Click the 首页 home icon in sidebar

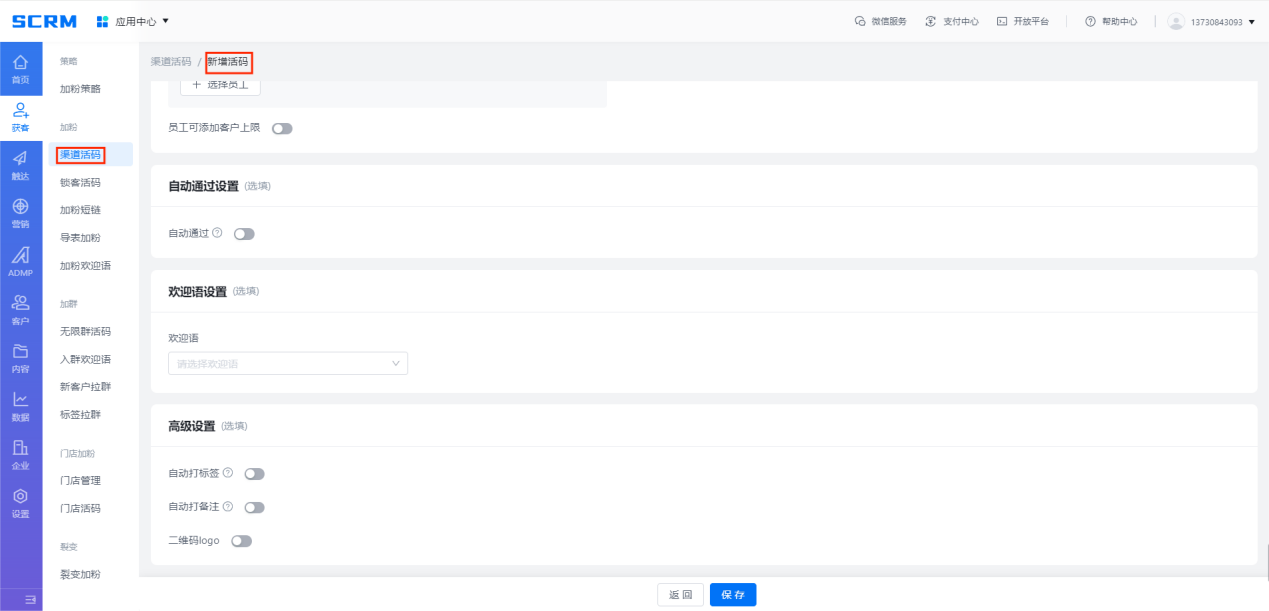(20, 68)
